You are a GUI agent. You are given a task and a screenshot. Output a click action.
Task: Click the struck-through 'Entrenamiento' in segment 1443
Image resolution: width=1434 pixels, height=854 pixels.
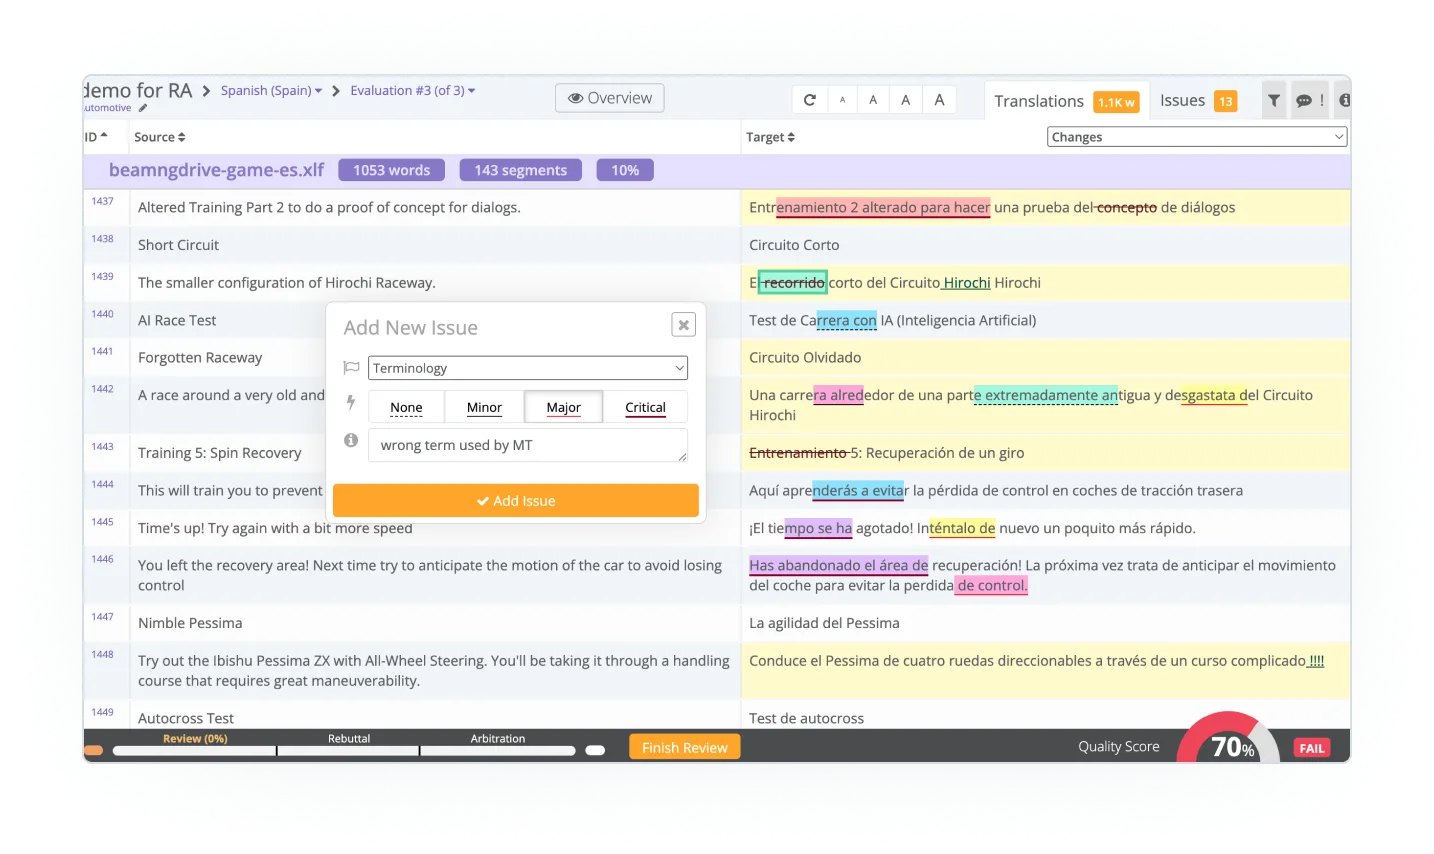(x=798, y=453)
